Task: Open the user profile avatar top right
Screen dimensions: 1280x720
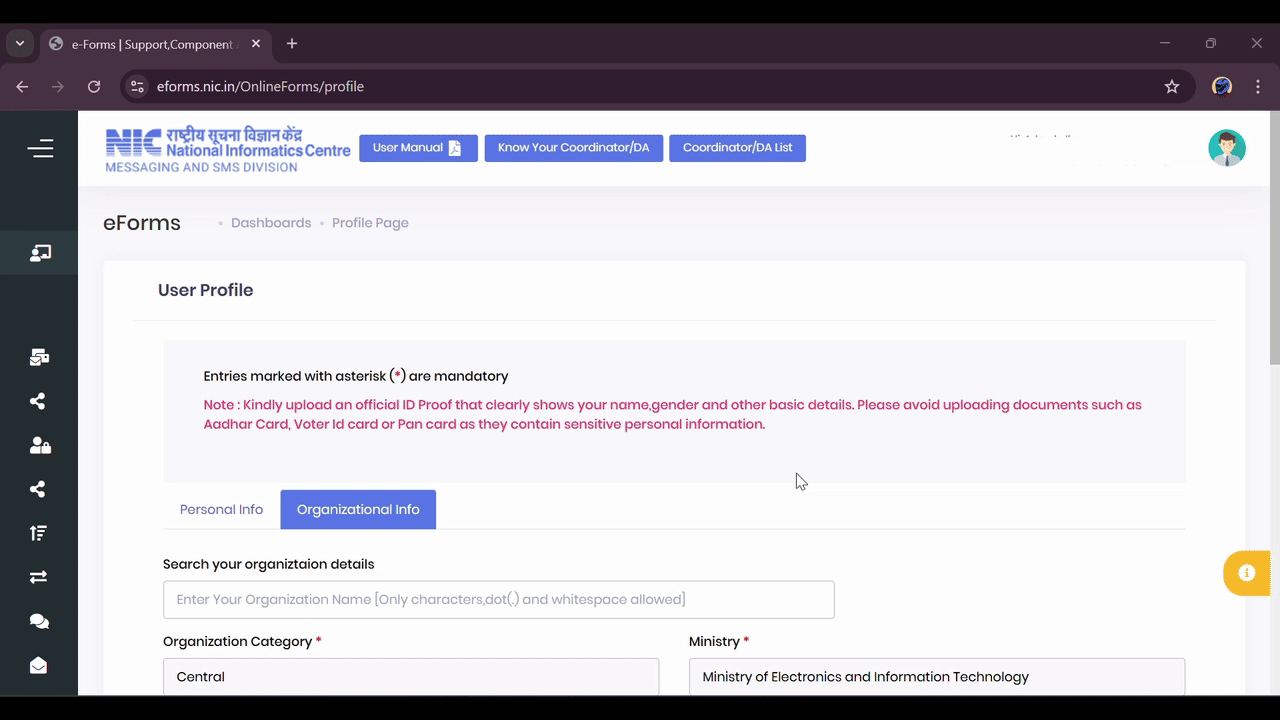Action: (x=1227, y=147)
